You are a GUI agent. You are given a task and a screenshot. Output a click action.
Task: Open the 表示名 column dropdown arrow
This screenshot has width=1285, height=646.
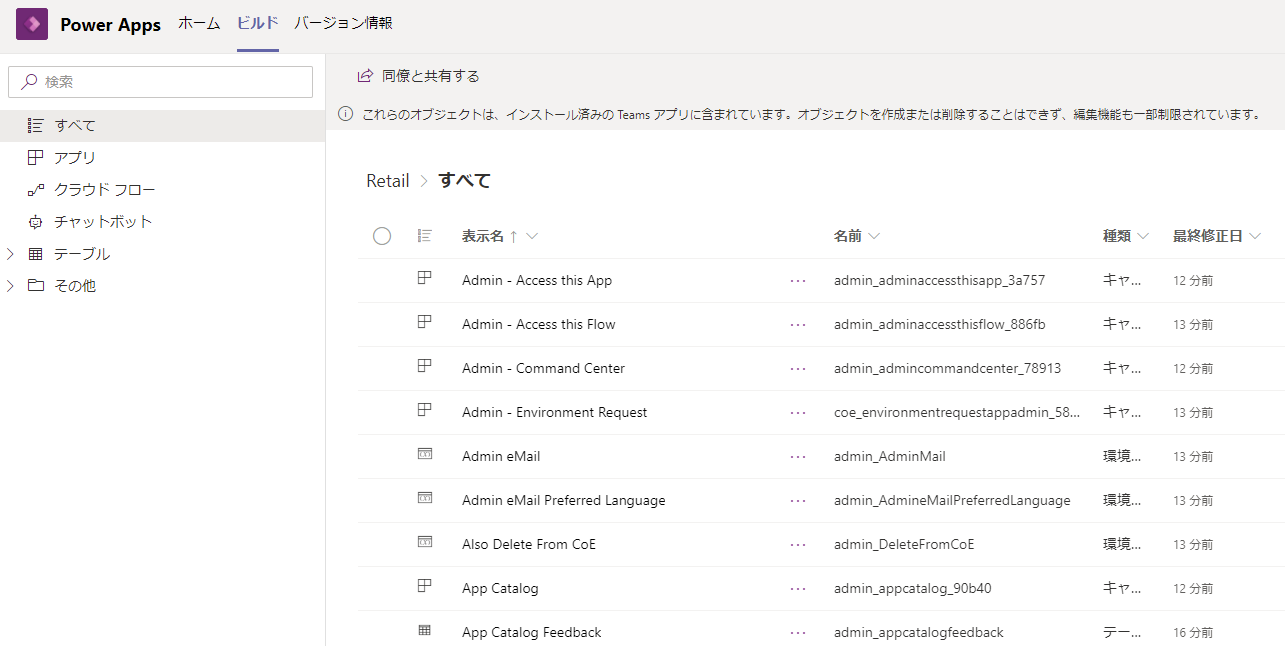pyautogui.click(x=532, y=237)
